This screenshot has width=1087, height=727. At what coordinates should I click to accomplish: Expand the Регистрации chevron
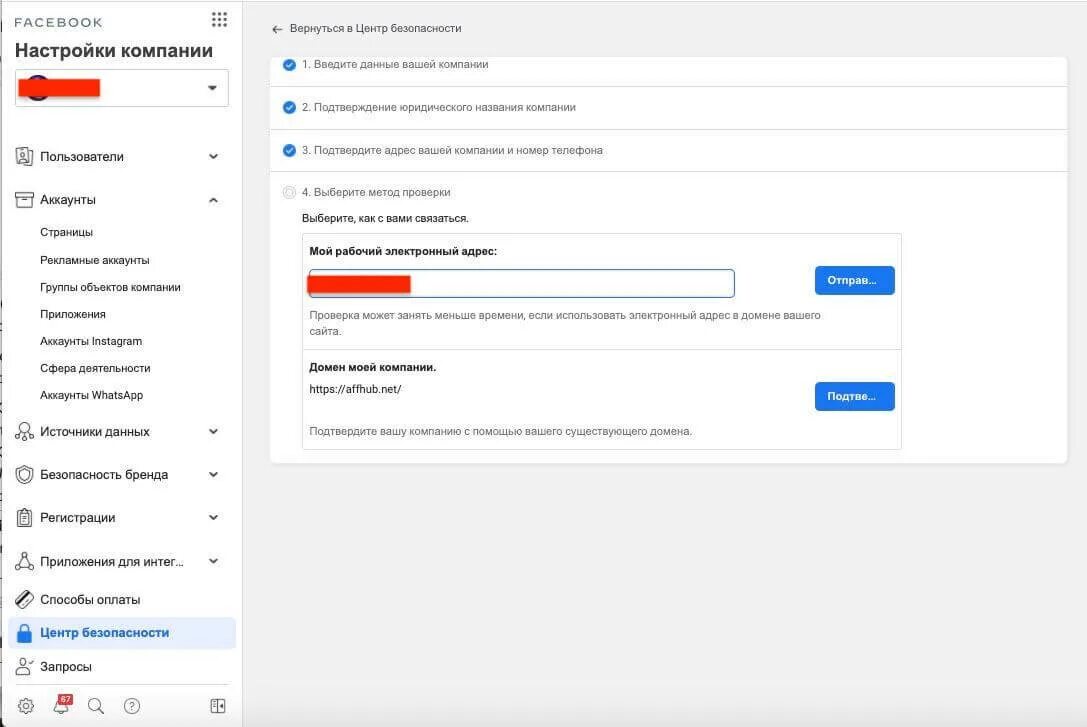[x=214, y=518]
